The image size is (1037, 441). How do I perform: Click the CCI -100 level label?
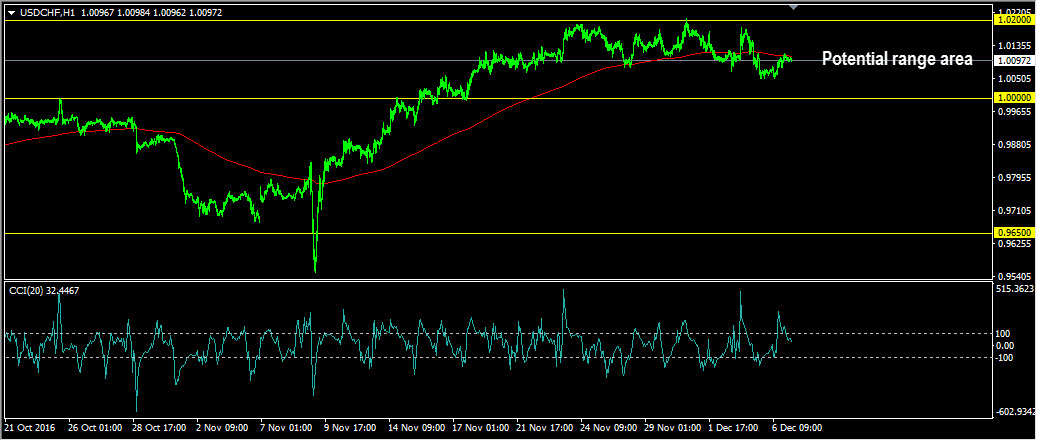point(1007,358)
